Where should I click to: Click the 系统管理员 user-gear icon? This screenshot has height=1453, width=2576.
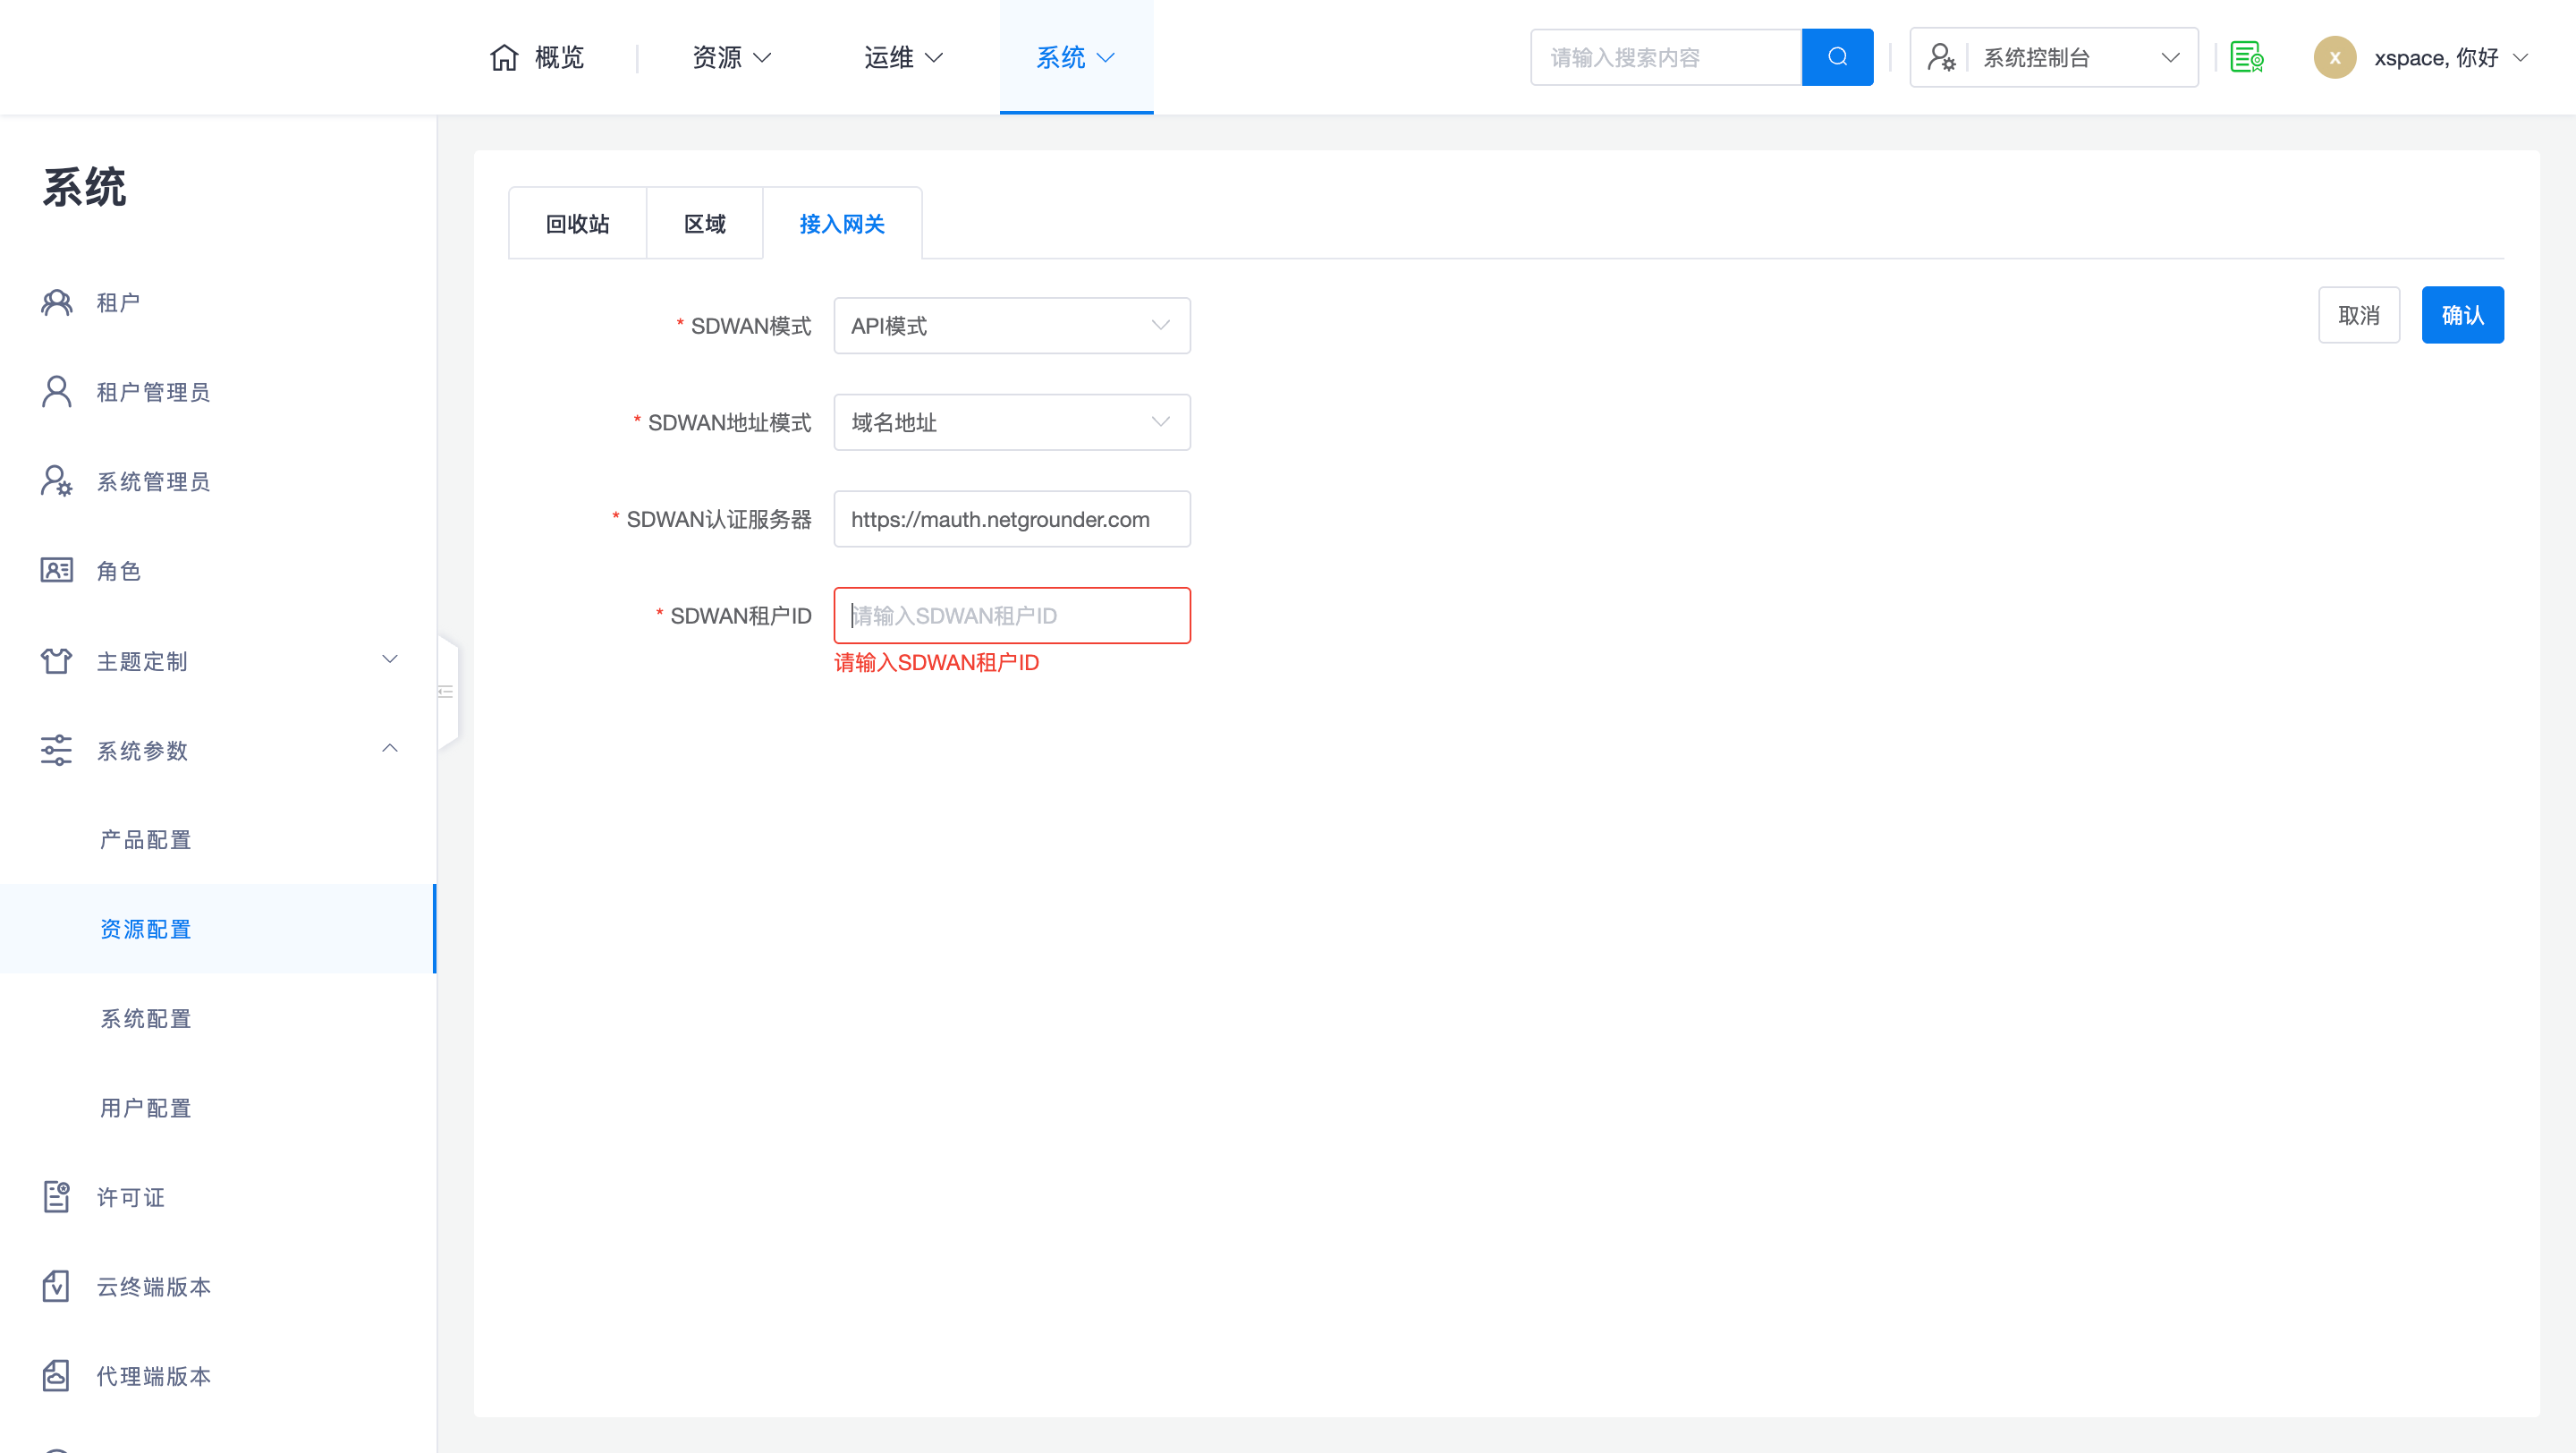pyautogui.click(x=56, y=481)
